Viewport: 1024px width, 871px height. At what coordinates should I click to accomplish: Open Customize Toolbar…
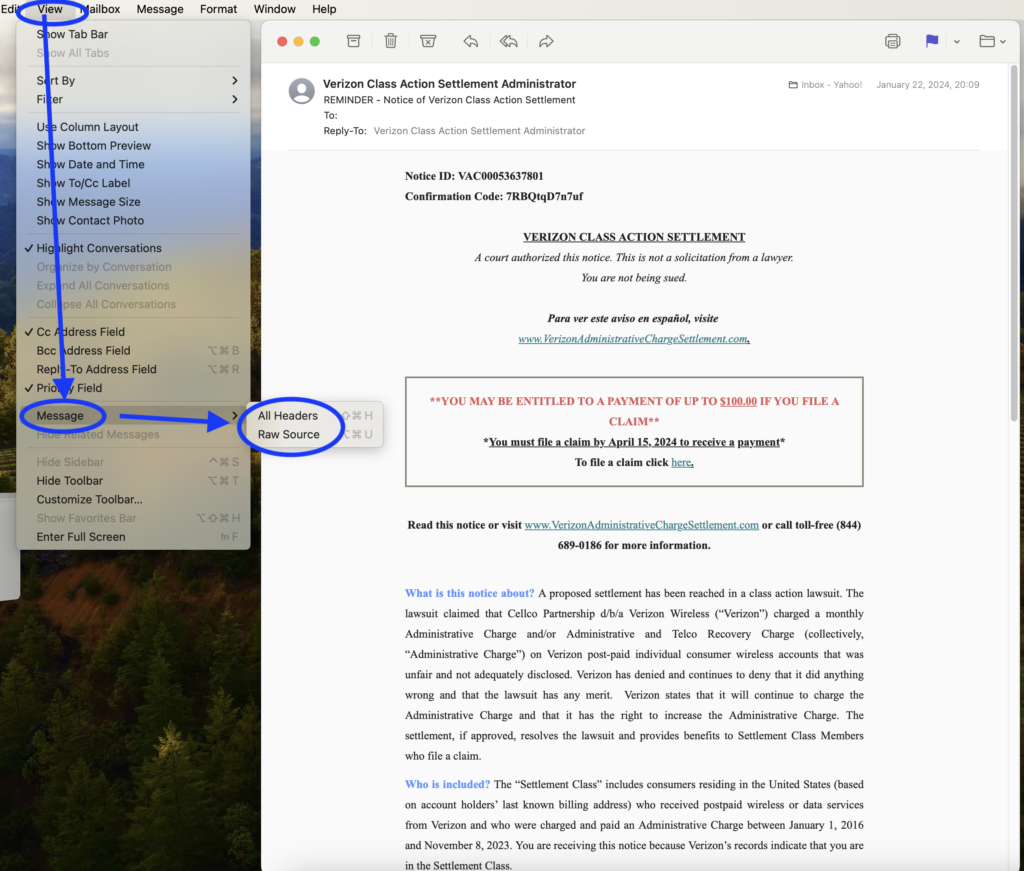[133, 499]
